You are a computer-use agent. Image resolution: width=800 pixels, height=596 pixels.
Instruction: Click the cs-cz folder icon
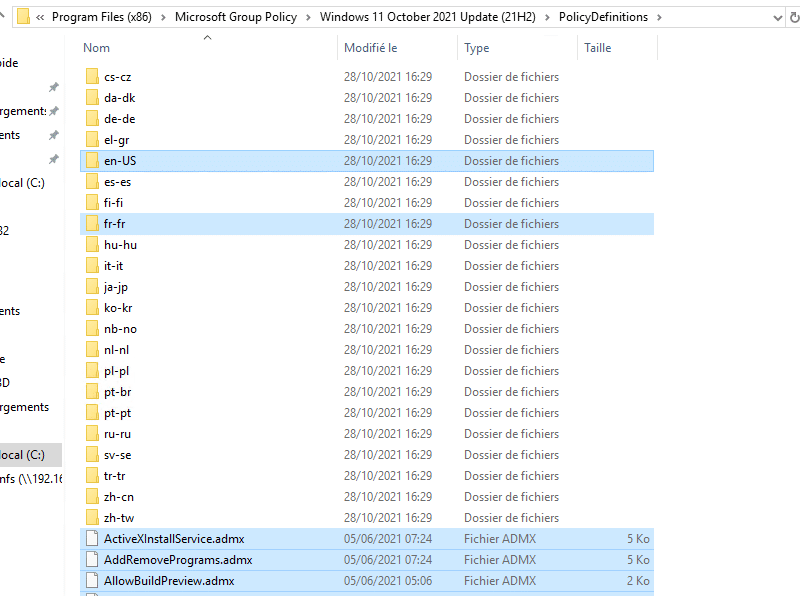point(92,77)
